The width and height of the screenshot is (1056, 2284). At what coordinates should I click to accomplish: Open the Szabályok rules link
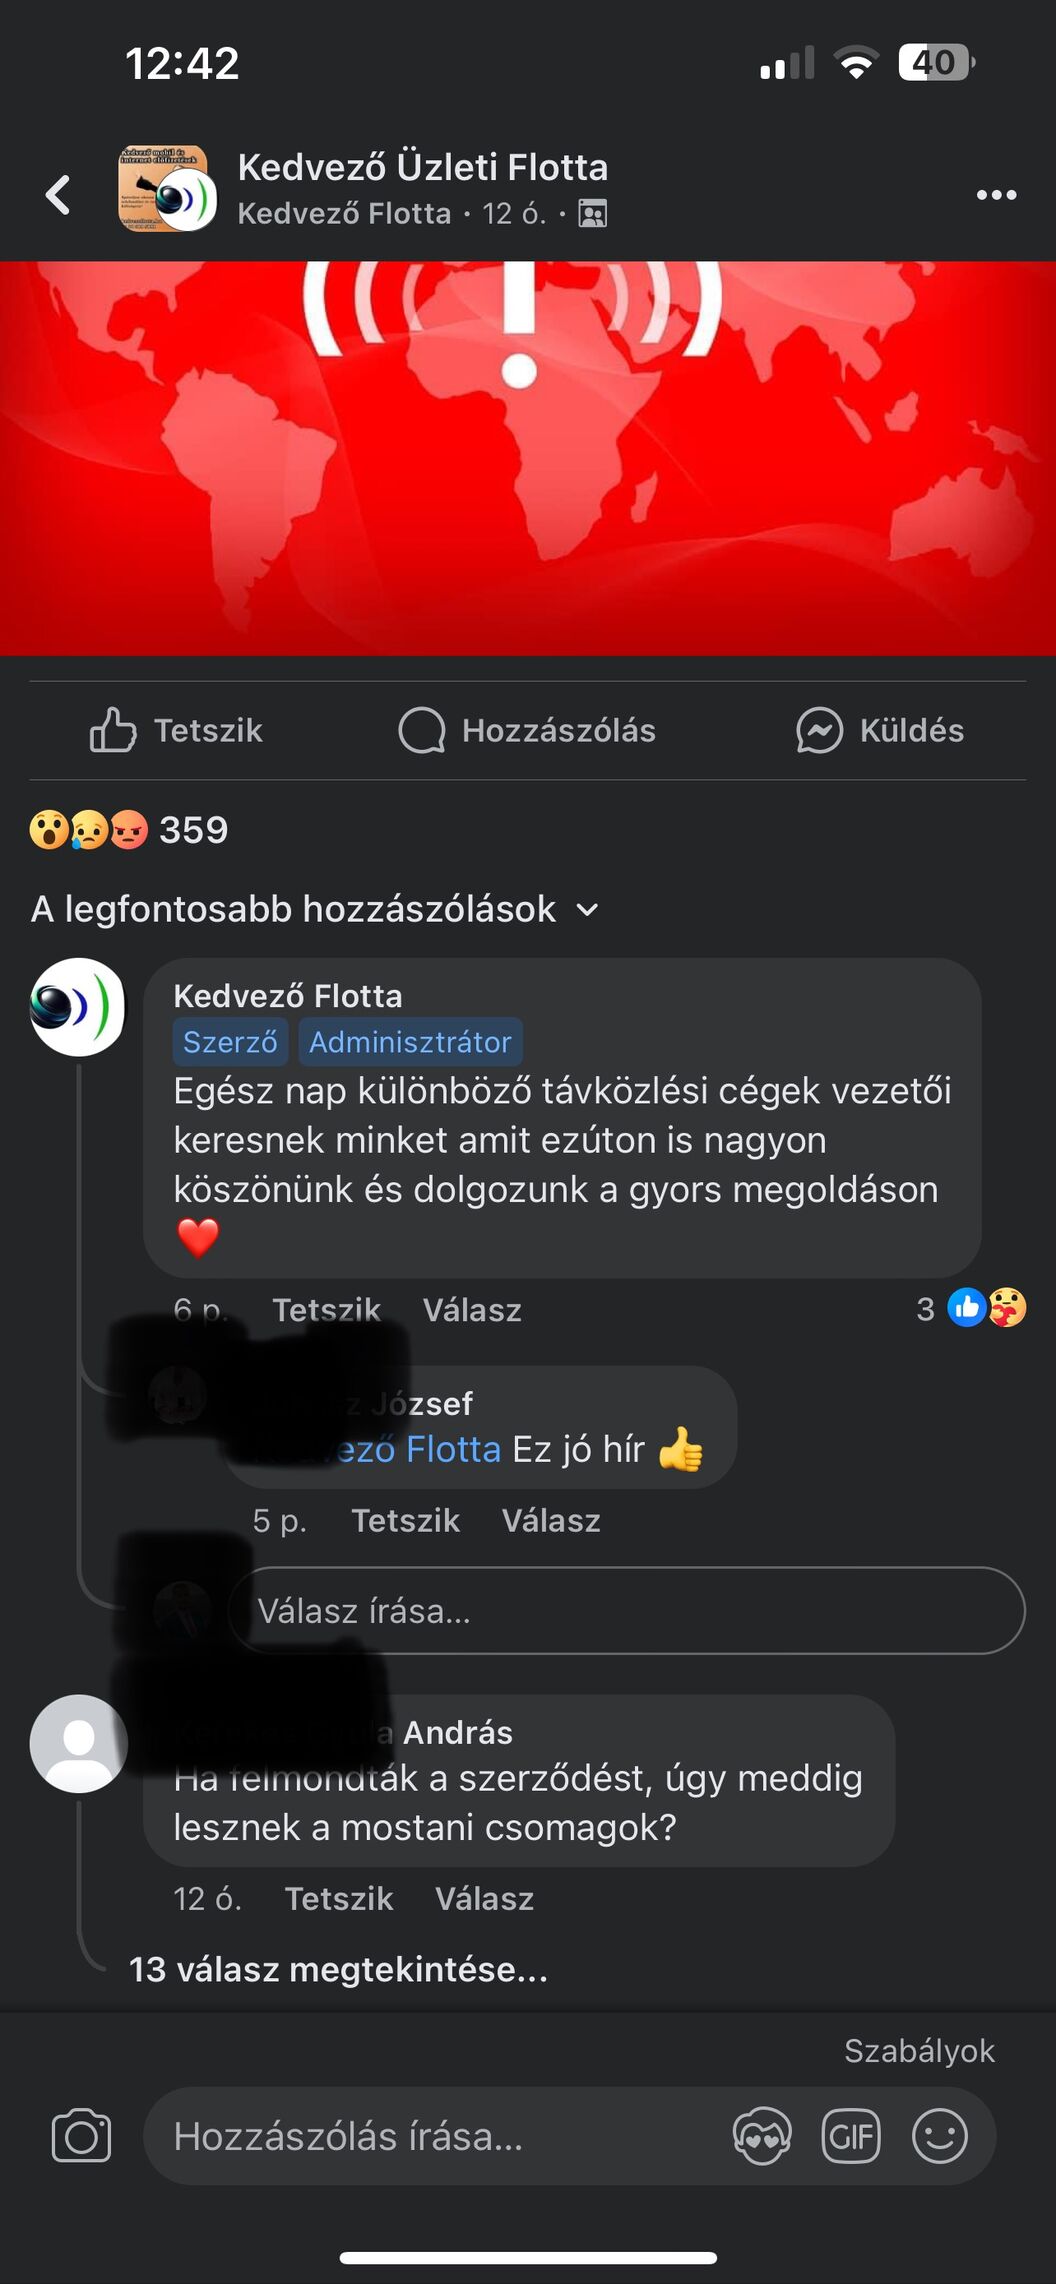[x=919, y=2050]
